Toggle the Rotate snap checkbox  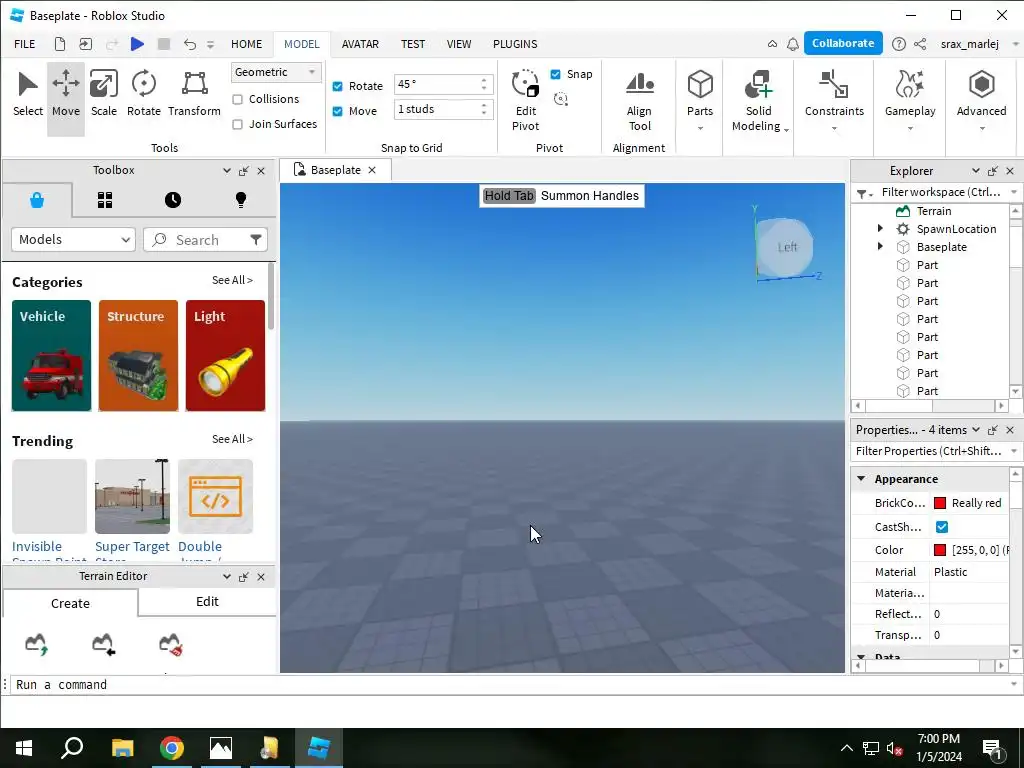coord(338,86)
